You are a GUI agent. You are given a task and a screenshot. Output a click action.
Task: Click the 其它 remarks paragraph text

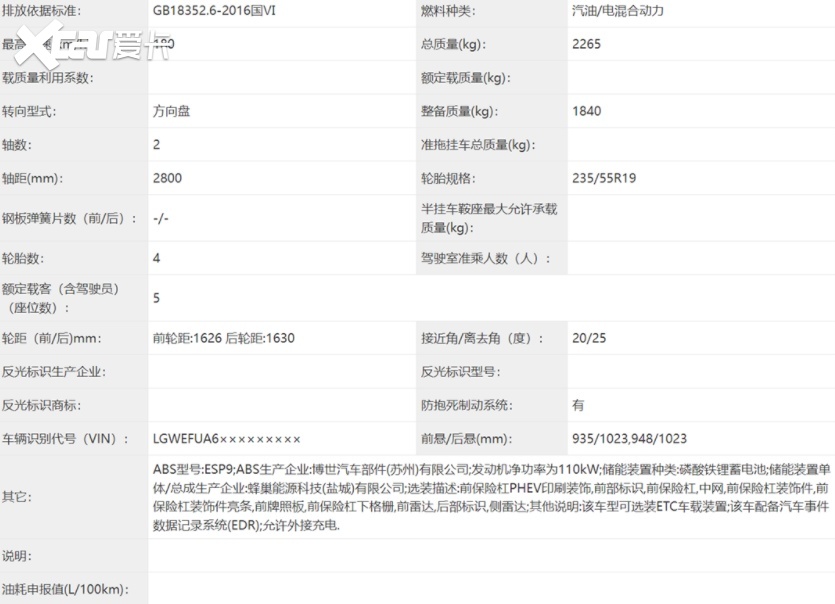point(490,496)
